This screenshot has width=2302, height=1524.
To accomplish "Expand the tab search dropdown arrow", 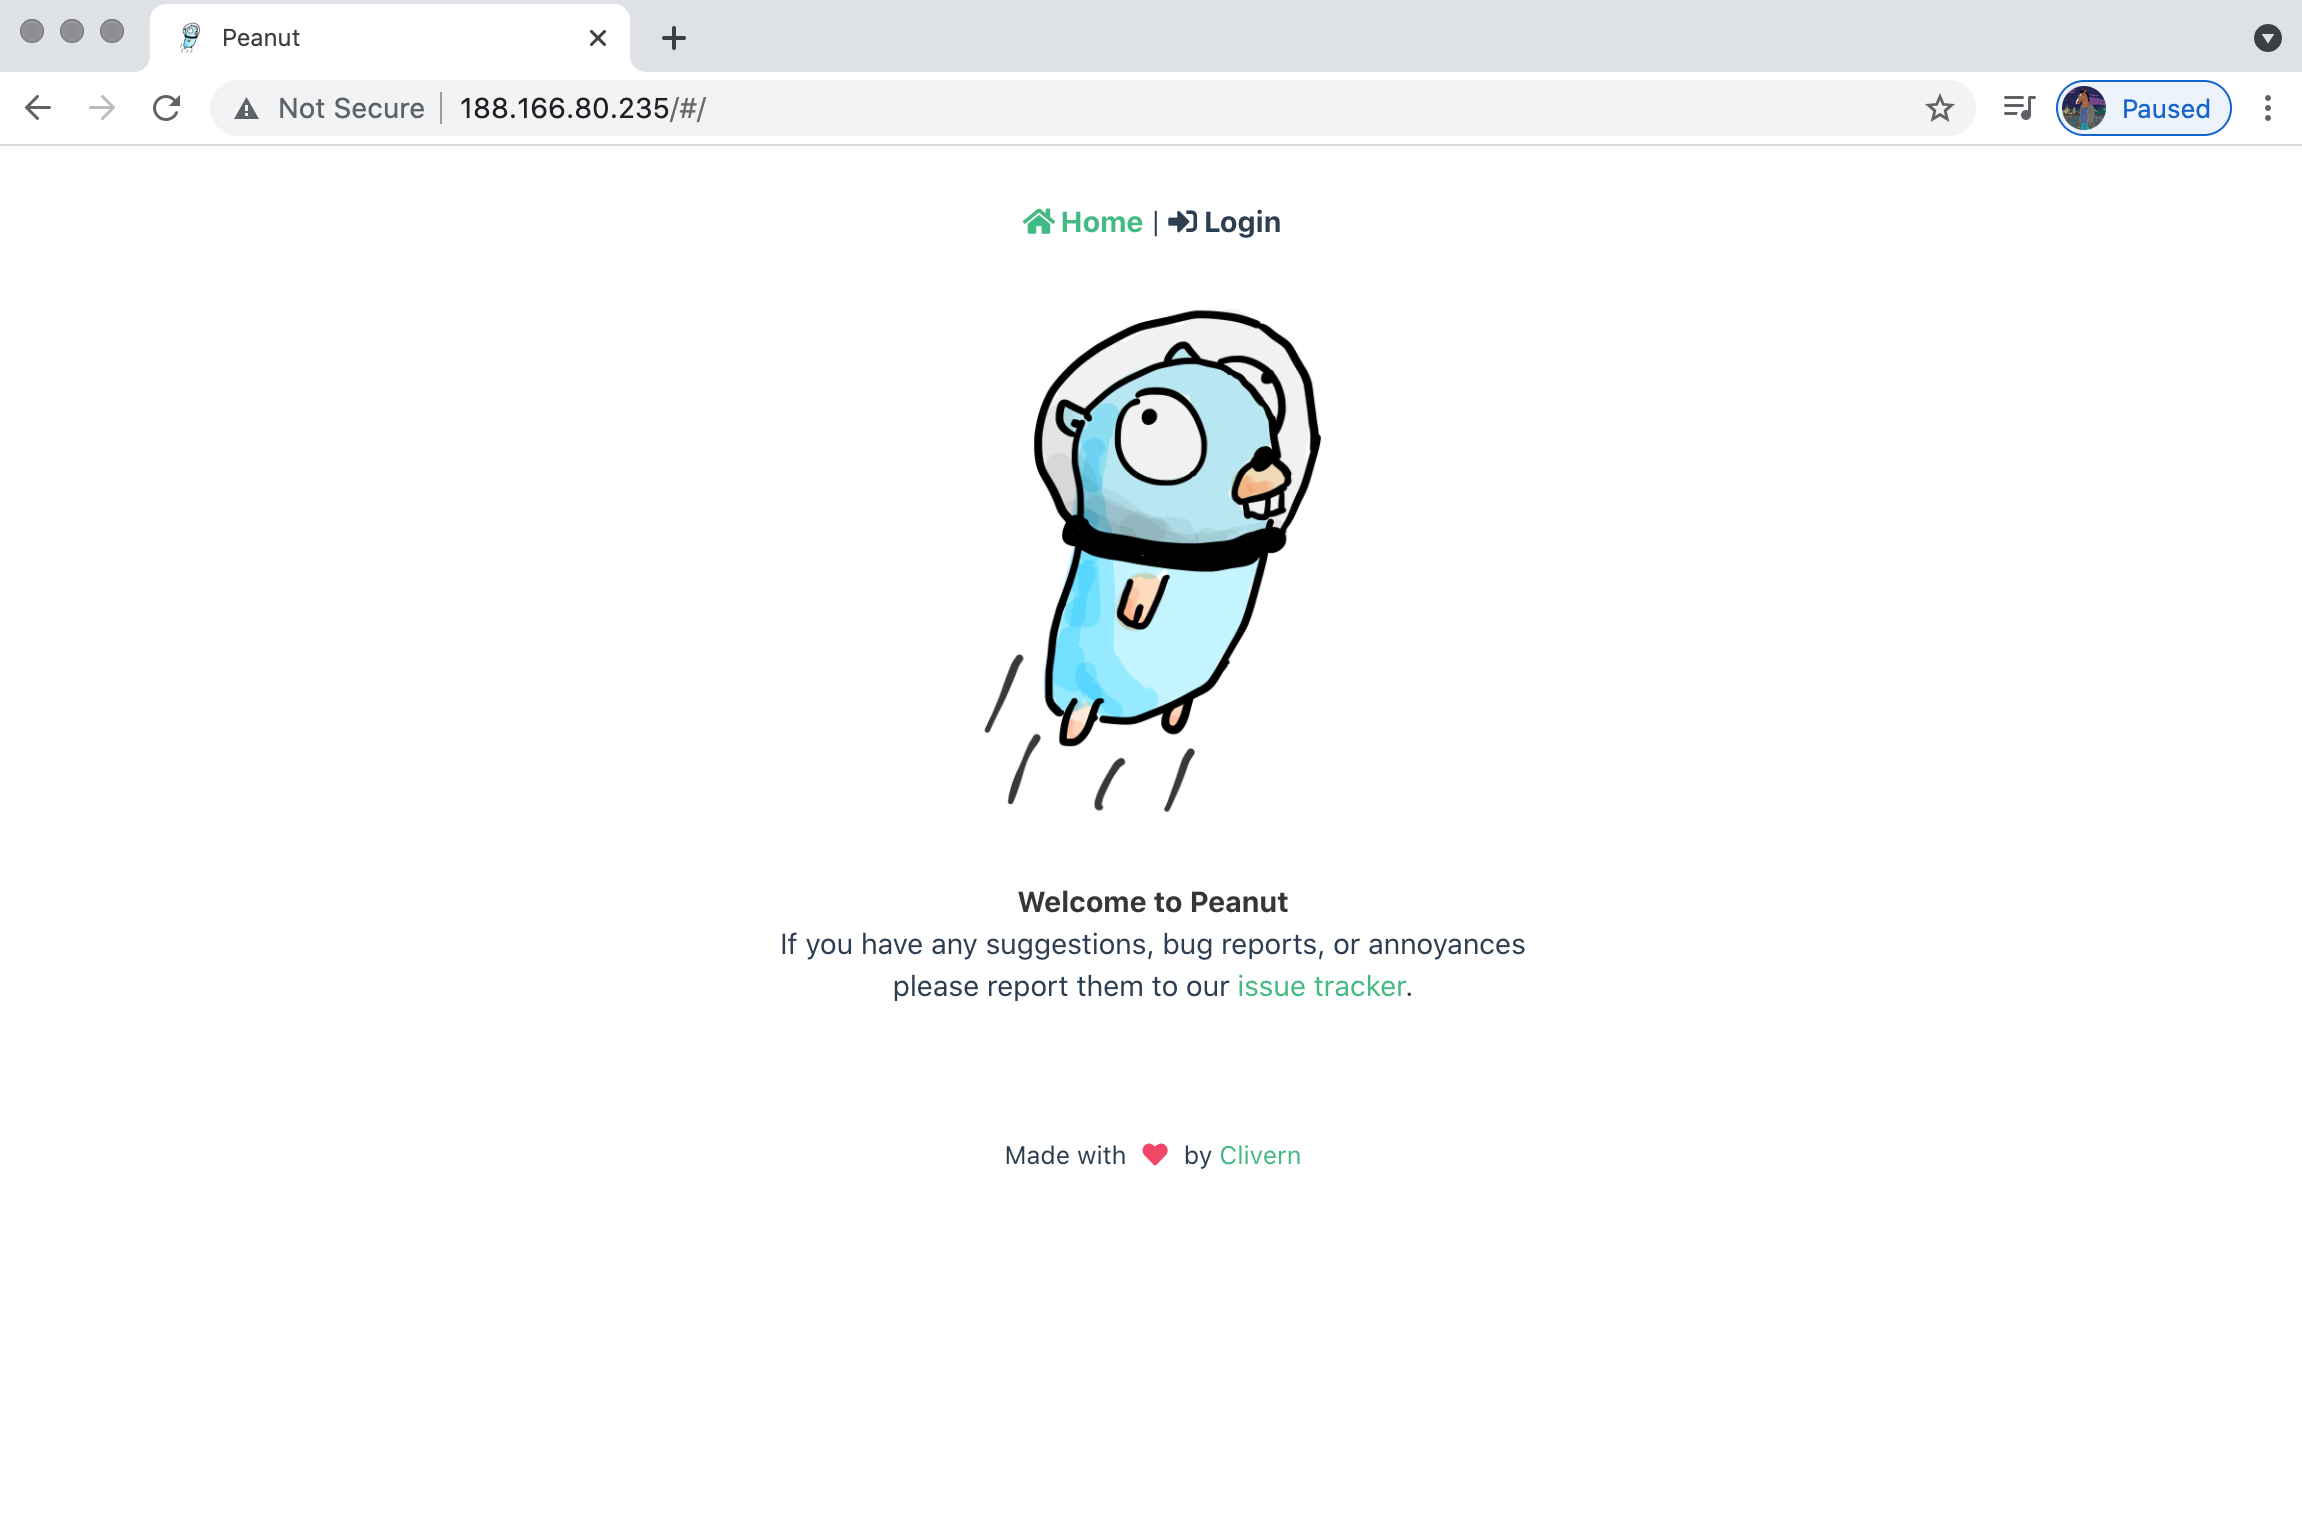I will (2267, 38).
